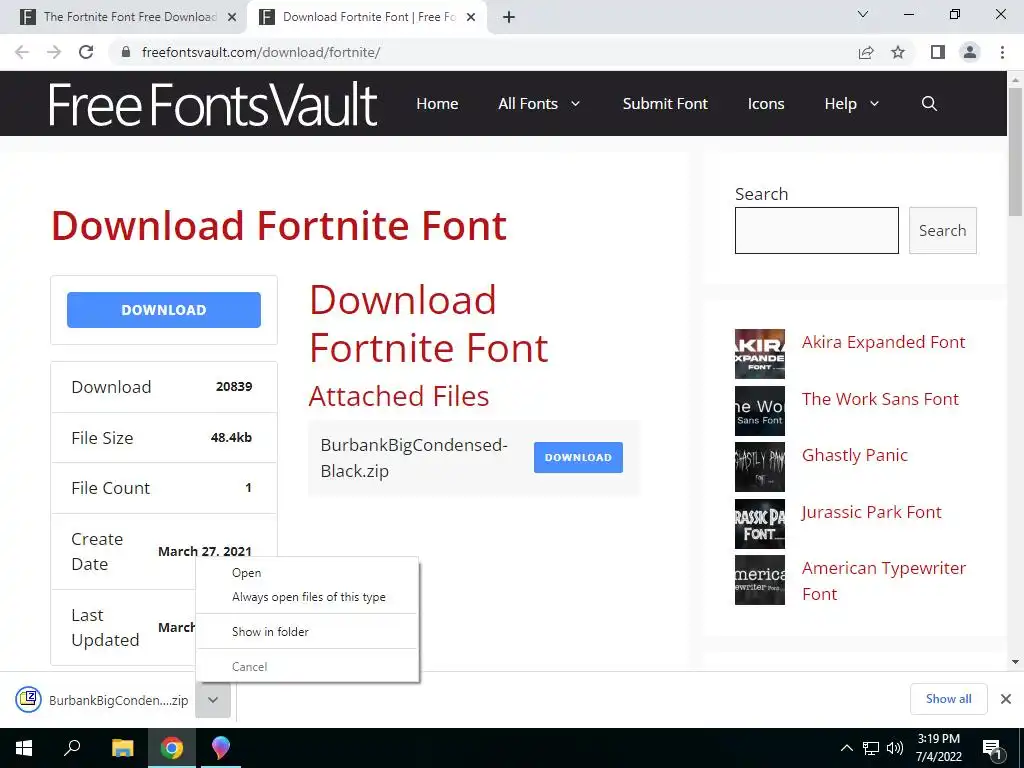Click the '20839' download count value

pos(234,387)
